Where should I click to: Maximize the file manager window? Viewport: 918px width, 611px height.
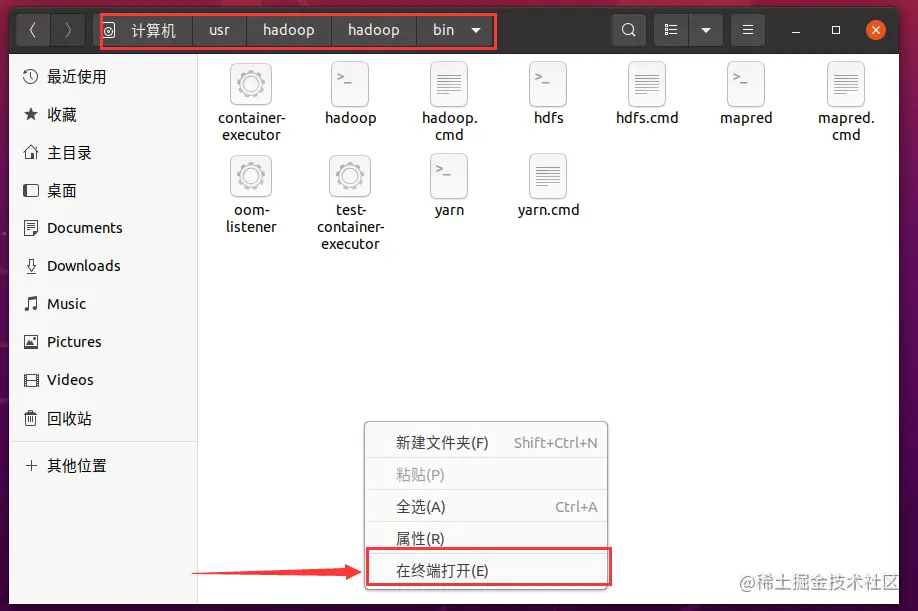coord(836,30)
